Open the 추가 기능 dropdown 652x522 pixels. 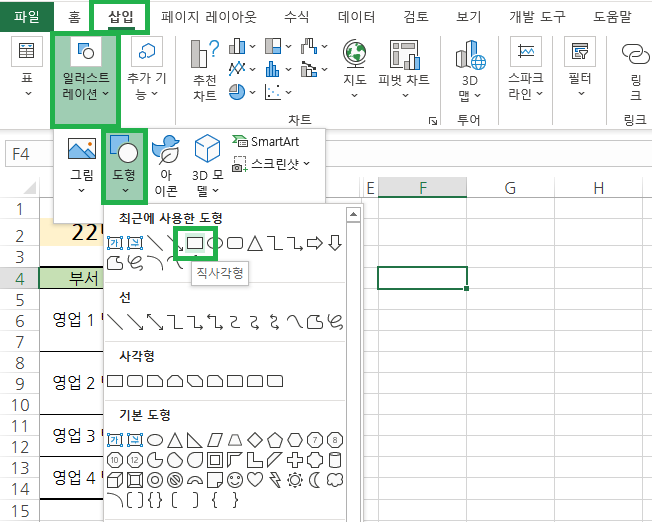(x=146, y=69)
